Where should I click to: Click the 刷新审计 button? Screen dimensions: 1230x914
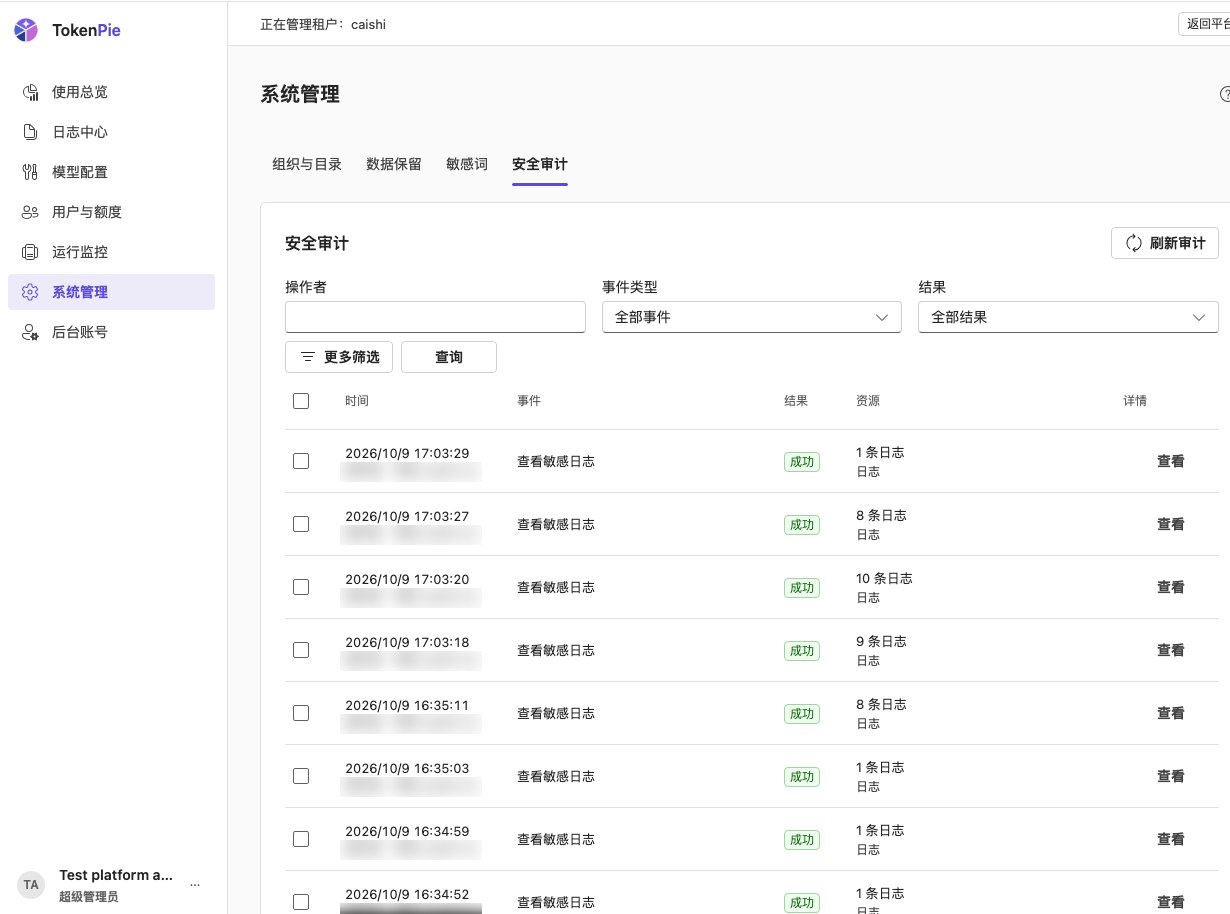pyautogui.click(x=1165, y=243)
